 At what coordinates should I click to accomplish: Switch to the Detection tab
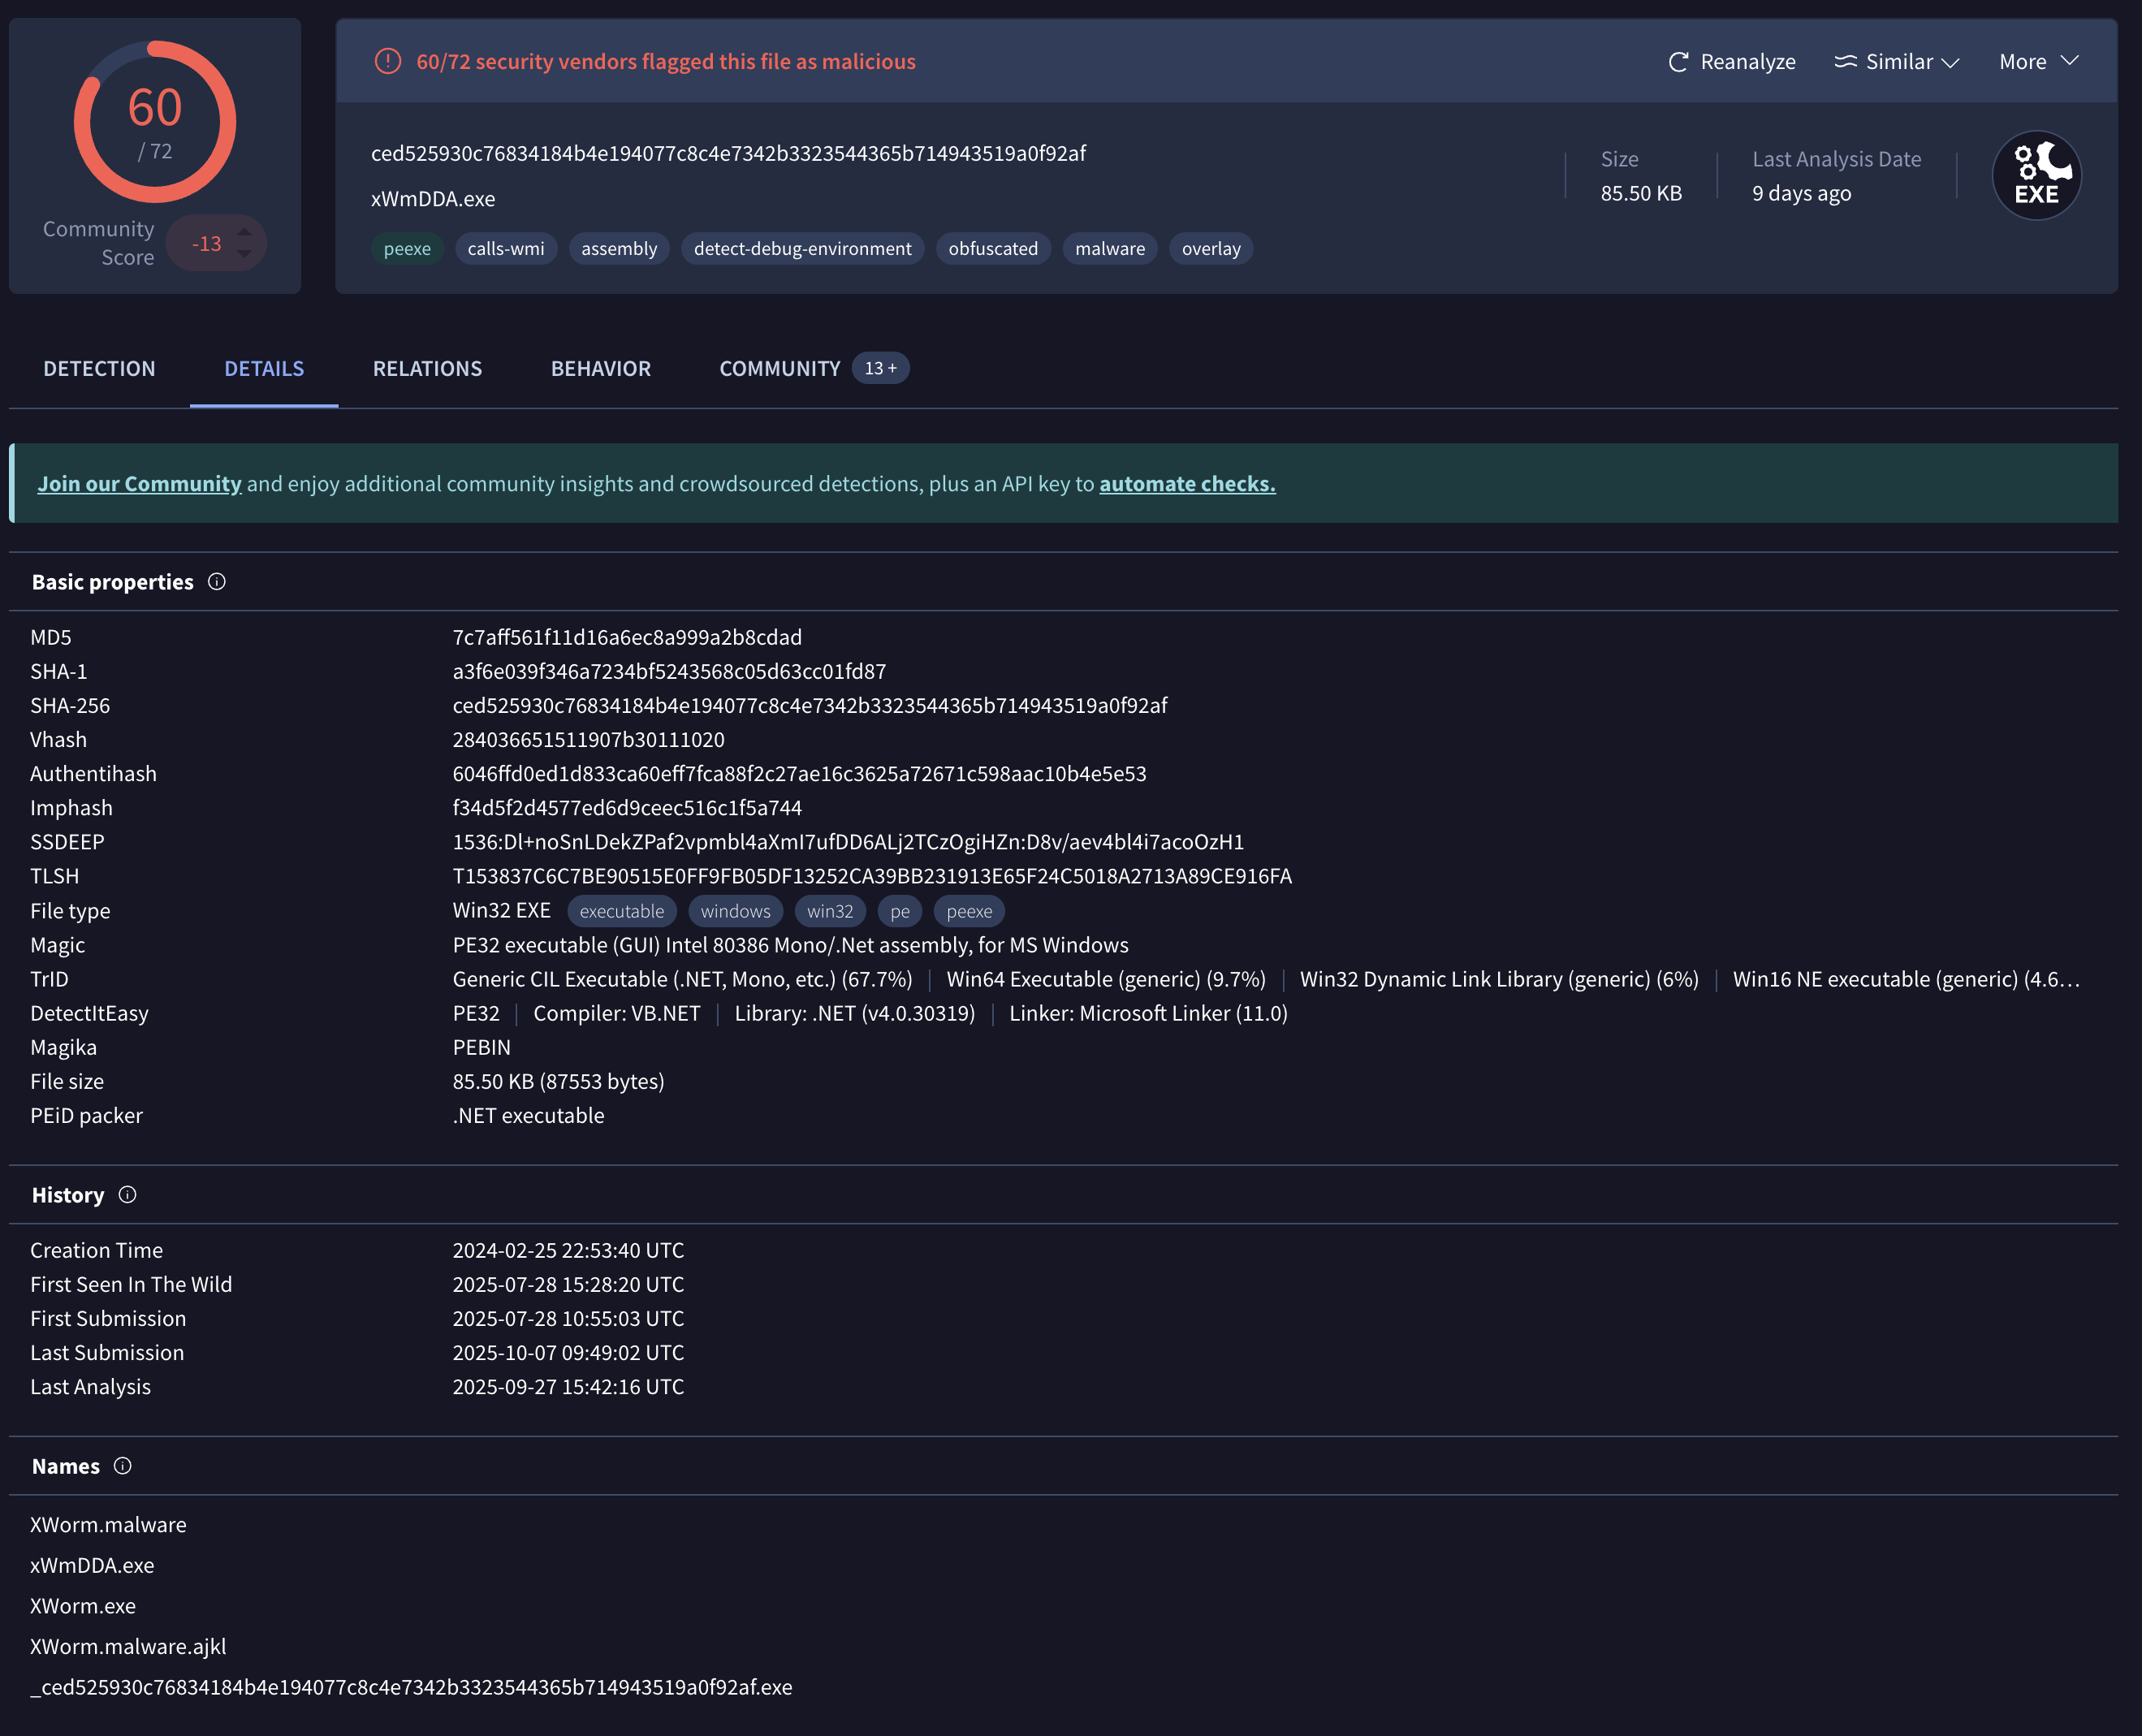[x=99, y=368]
